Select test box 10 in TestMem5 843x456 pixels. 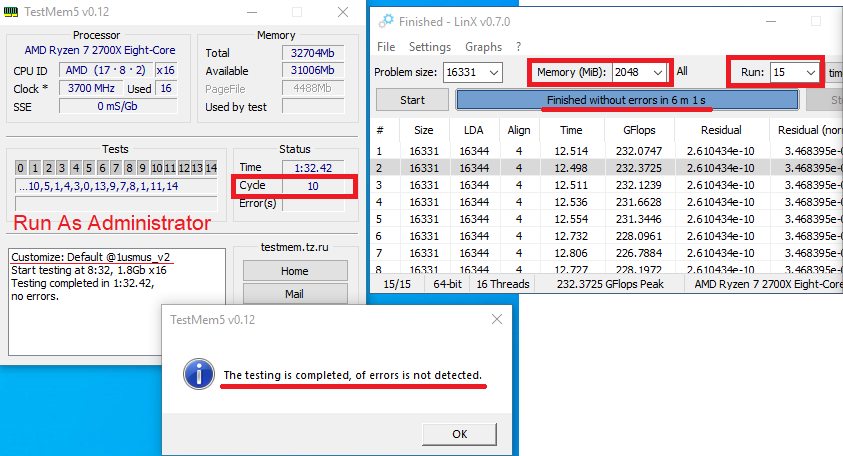(x=156, y=168)
